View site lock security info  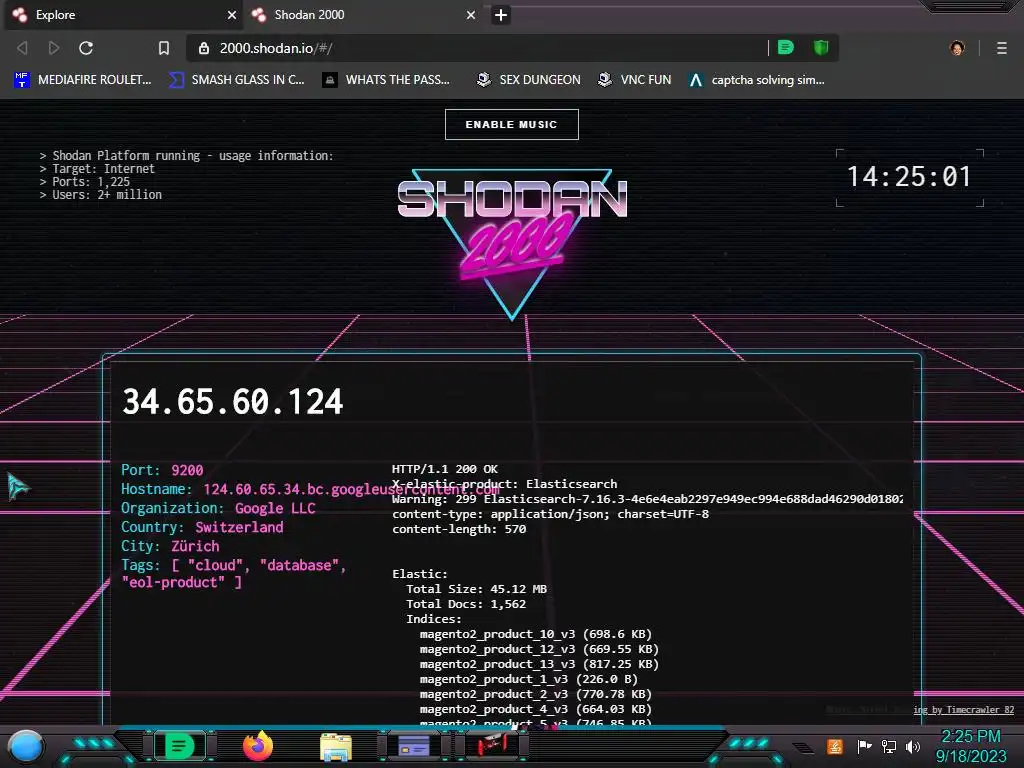click(204, 48)
